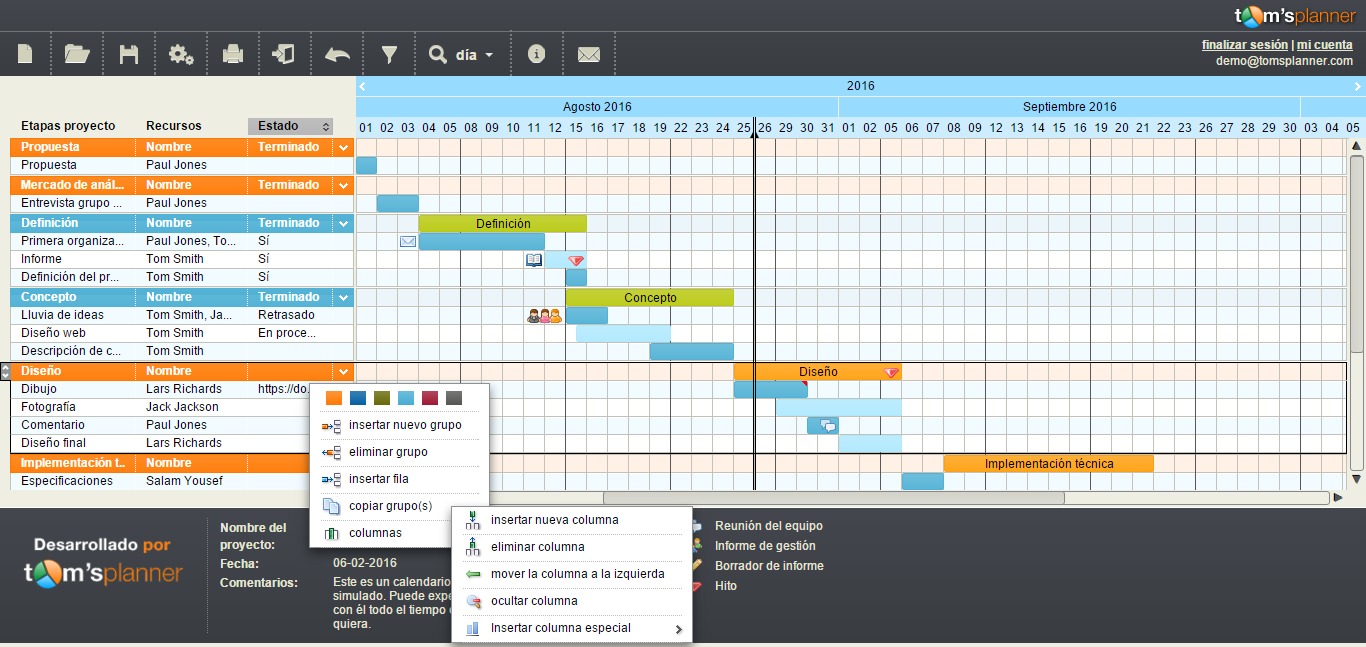
Task: Click the info icon on the toolbar
Action: coord(537,54)
